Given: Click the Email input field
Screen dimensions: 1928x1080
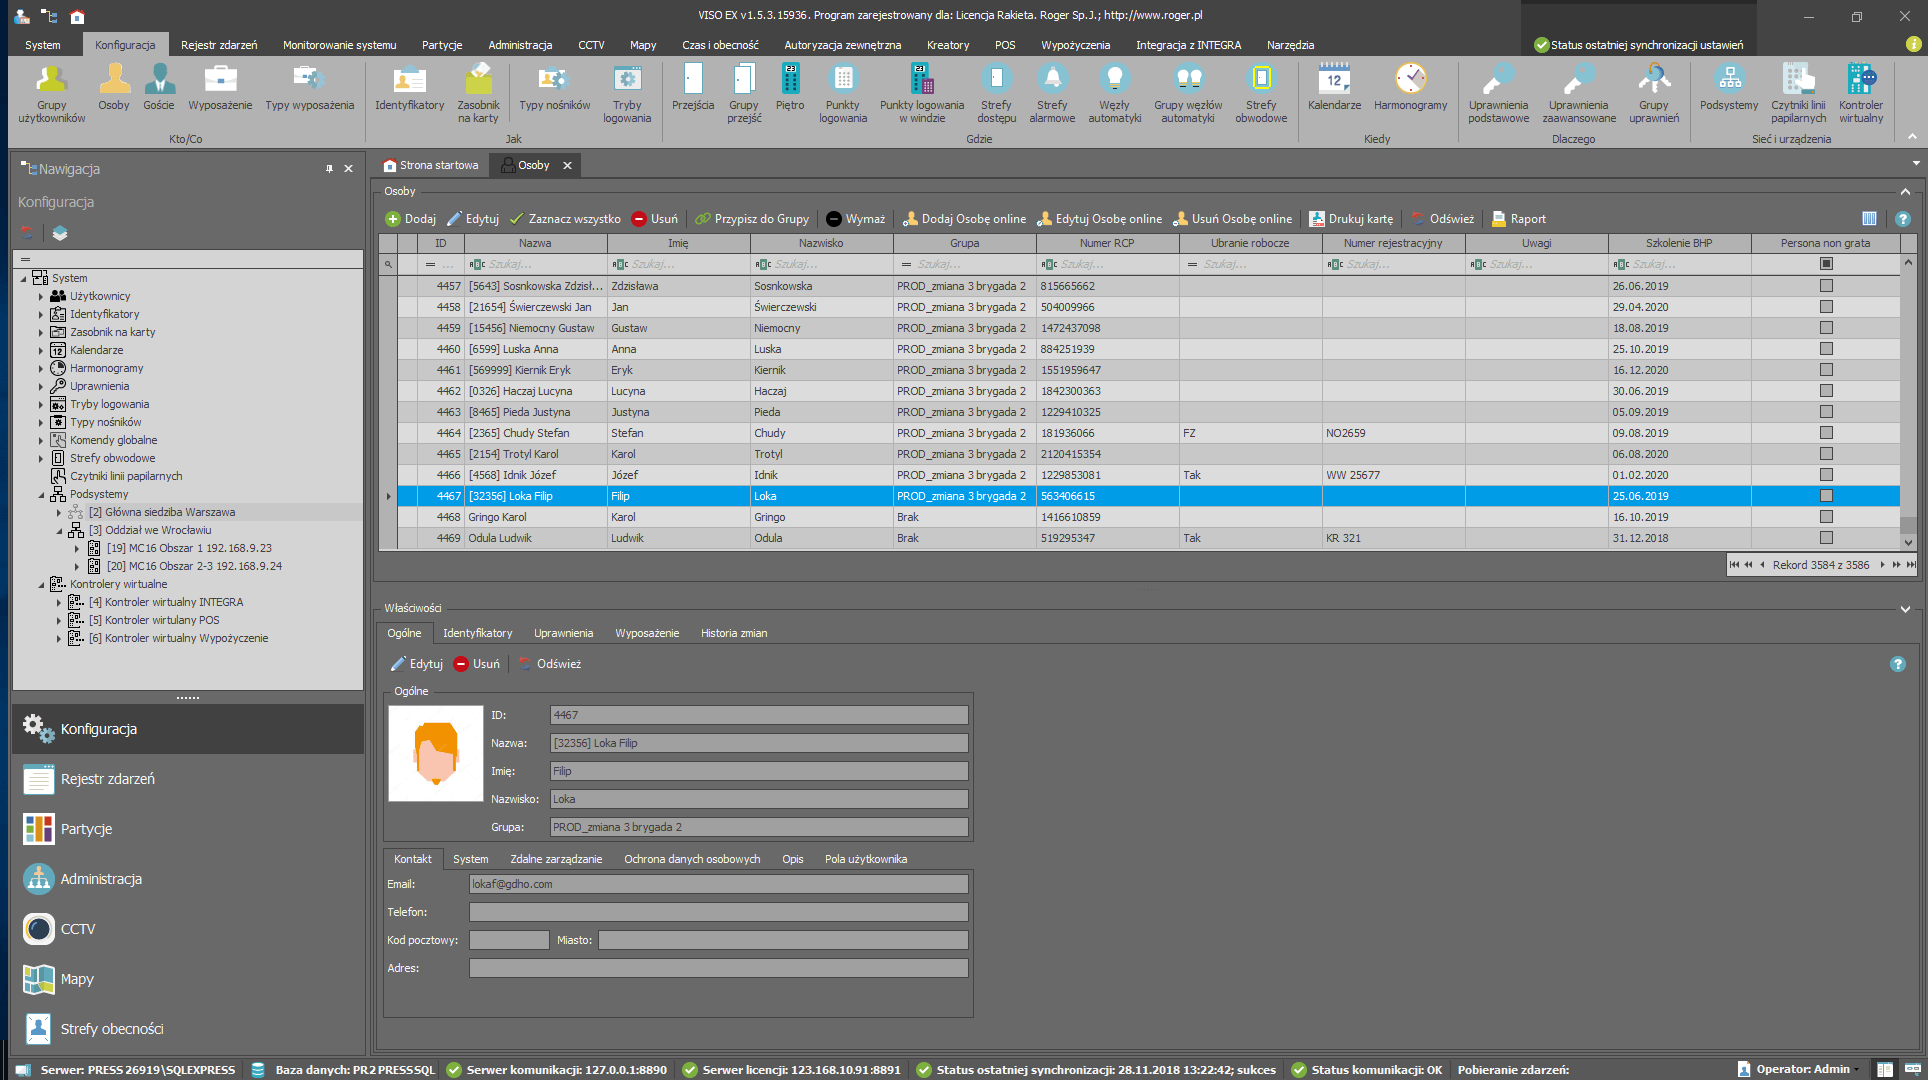Looking at the screenshot, I should [x=718, y=884].
